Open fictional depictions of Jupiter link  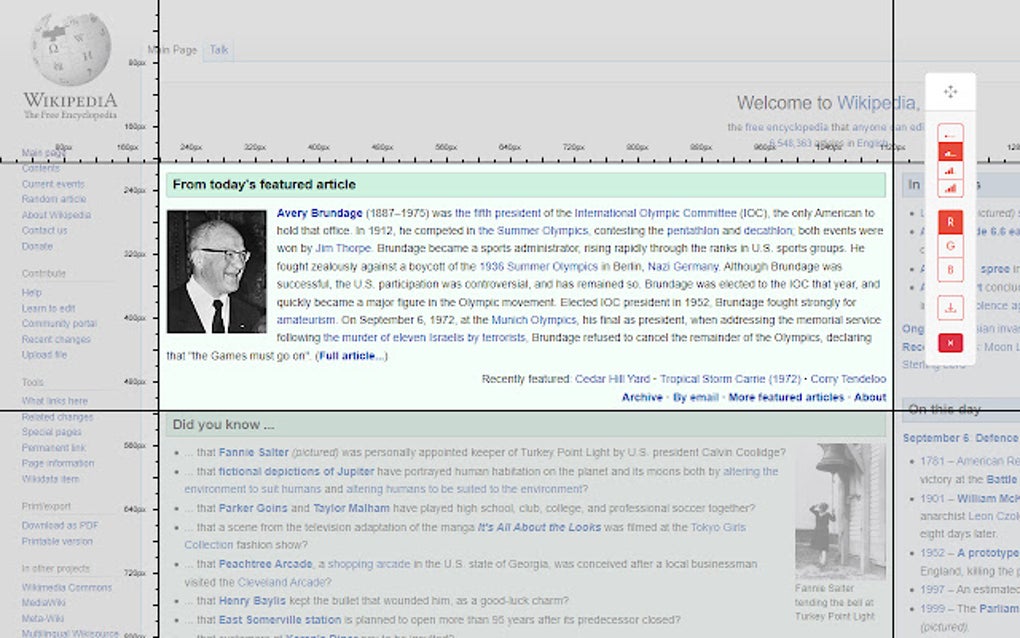(x=296, y=471)
